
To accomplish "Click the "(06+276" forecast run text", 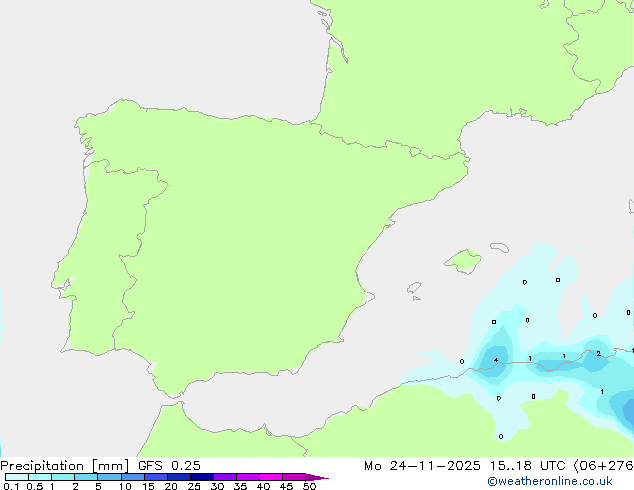I will coord(603,466).
